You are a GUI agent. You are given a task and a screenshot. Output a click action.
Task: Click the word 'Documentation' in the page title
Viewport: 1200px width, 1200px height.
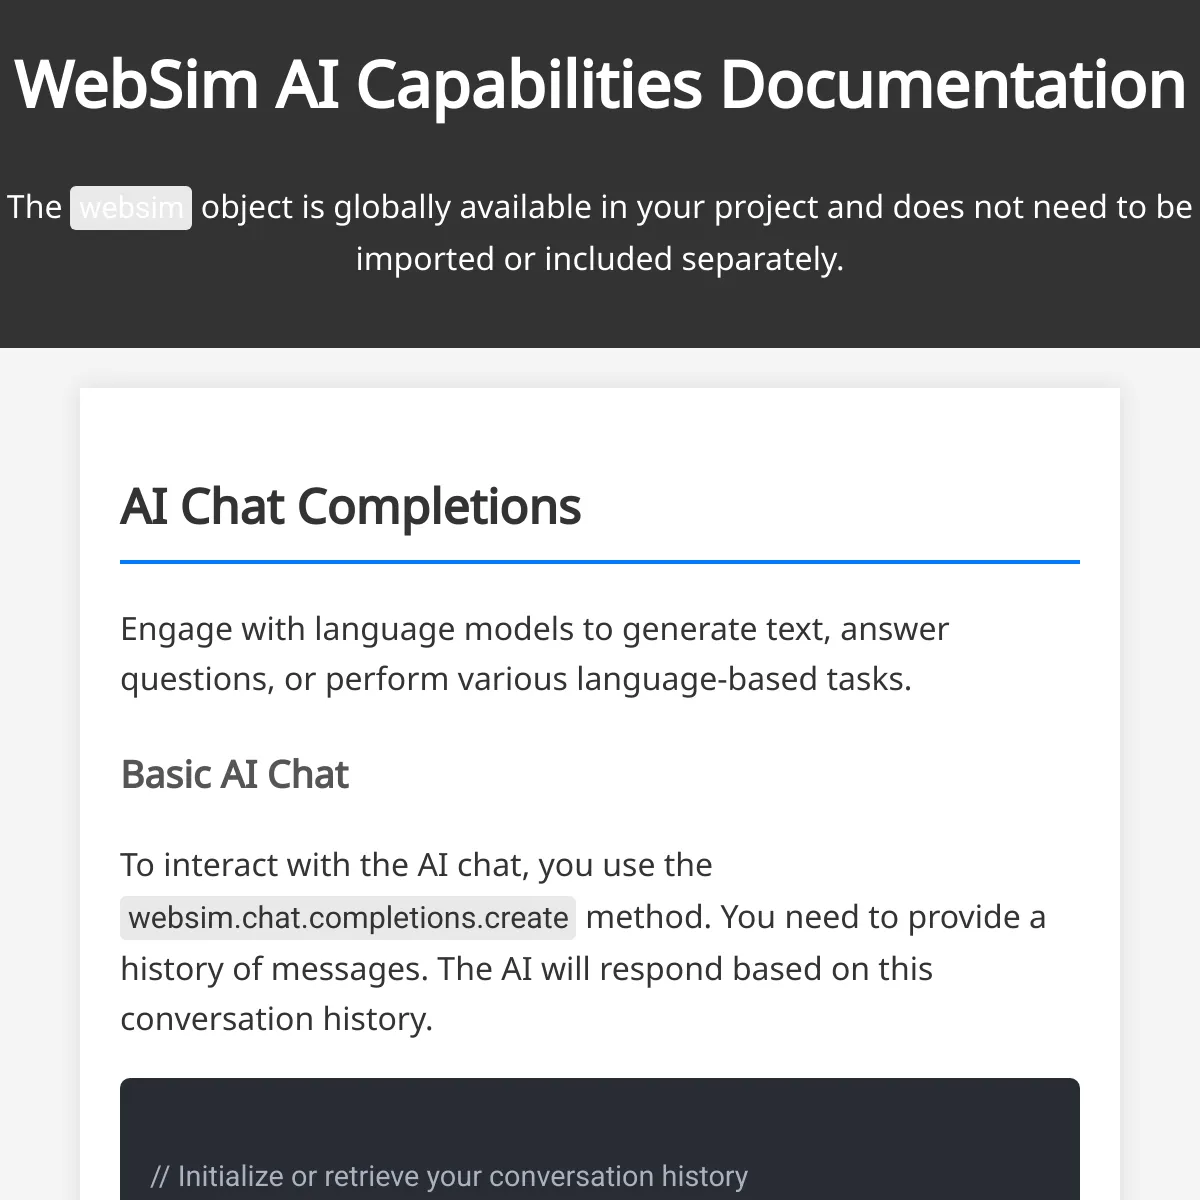[x=953, y=84]
